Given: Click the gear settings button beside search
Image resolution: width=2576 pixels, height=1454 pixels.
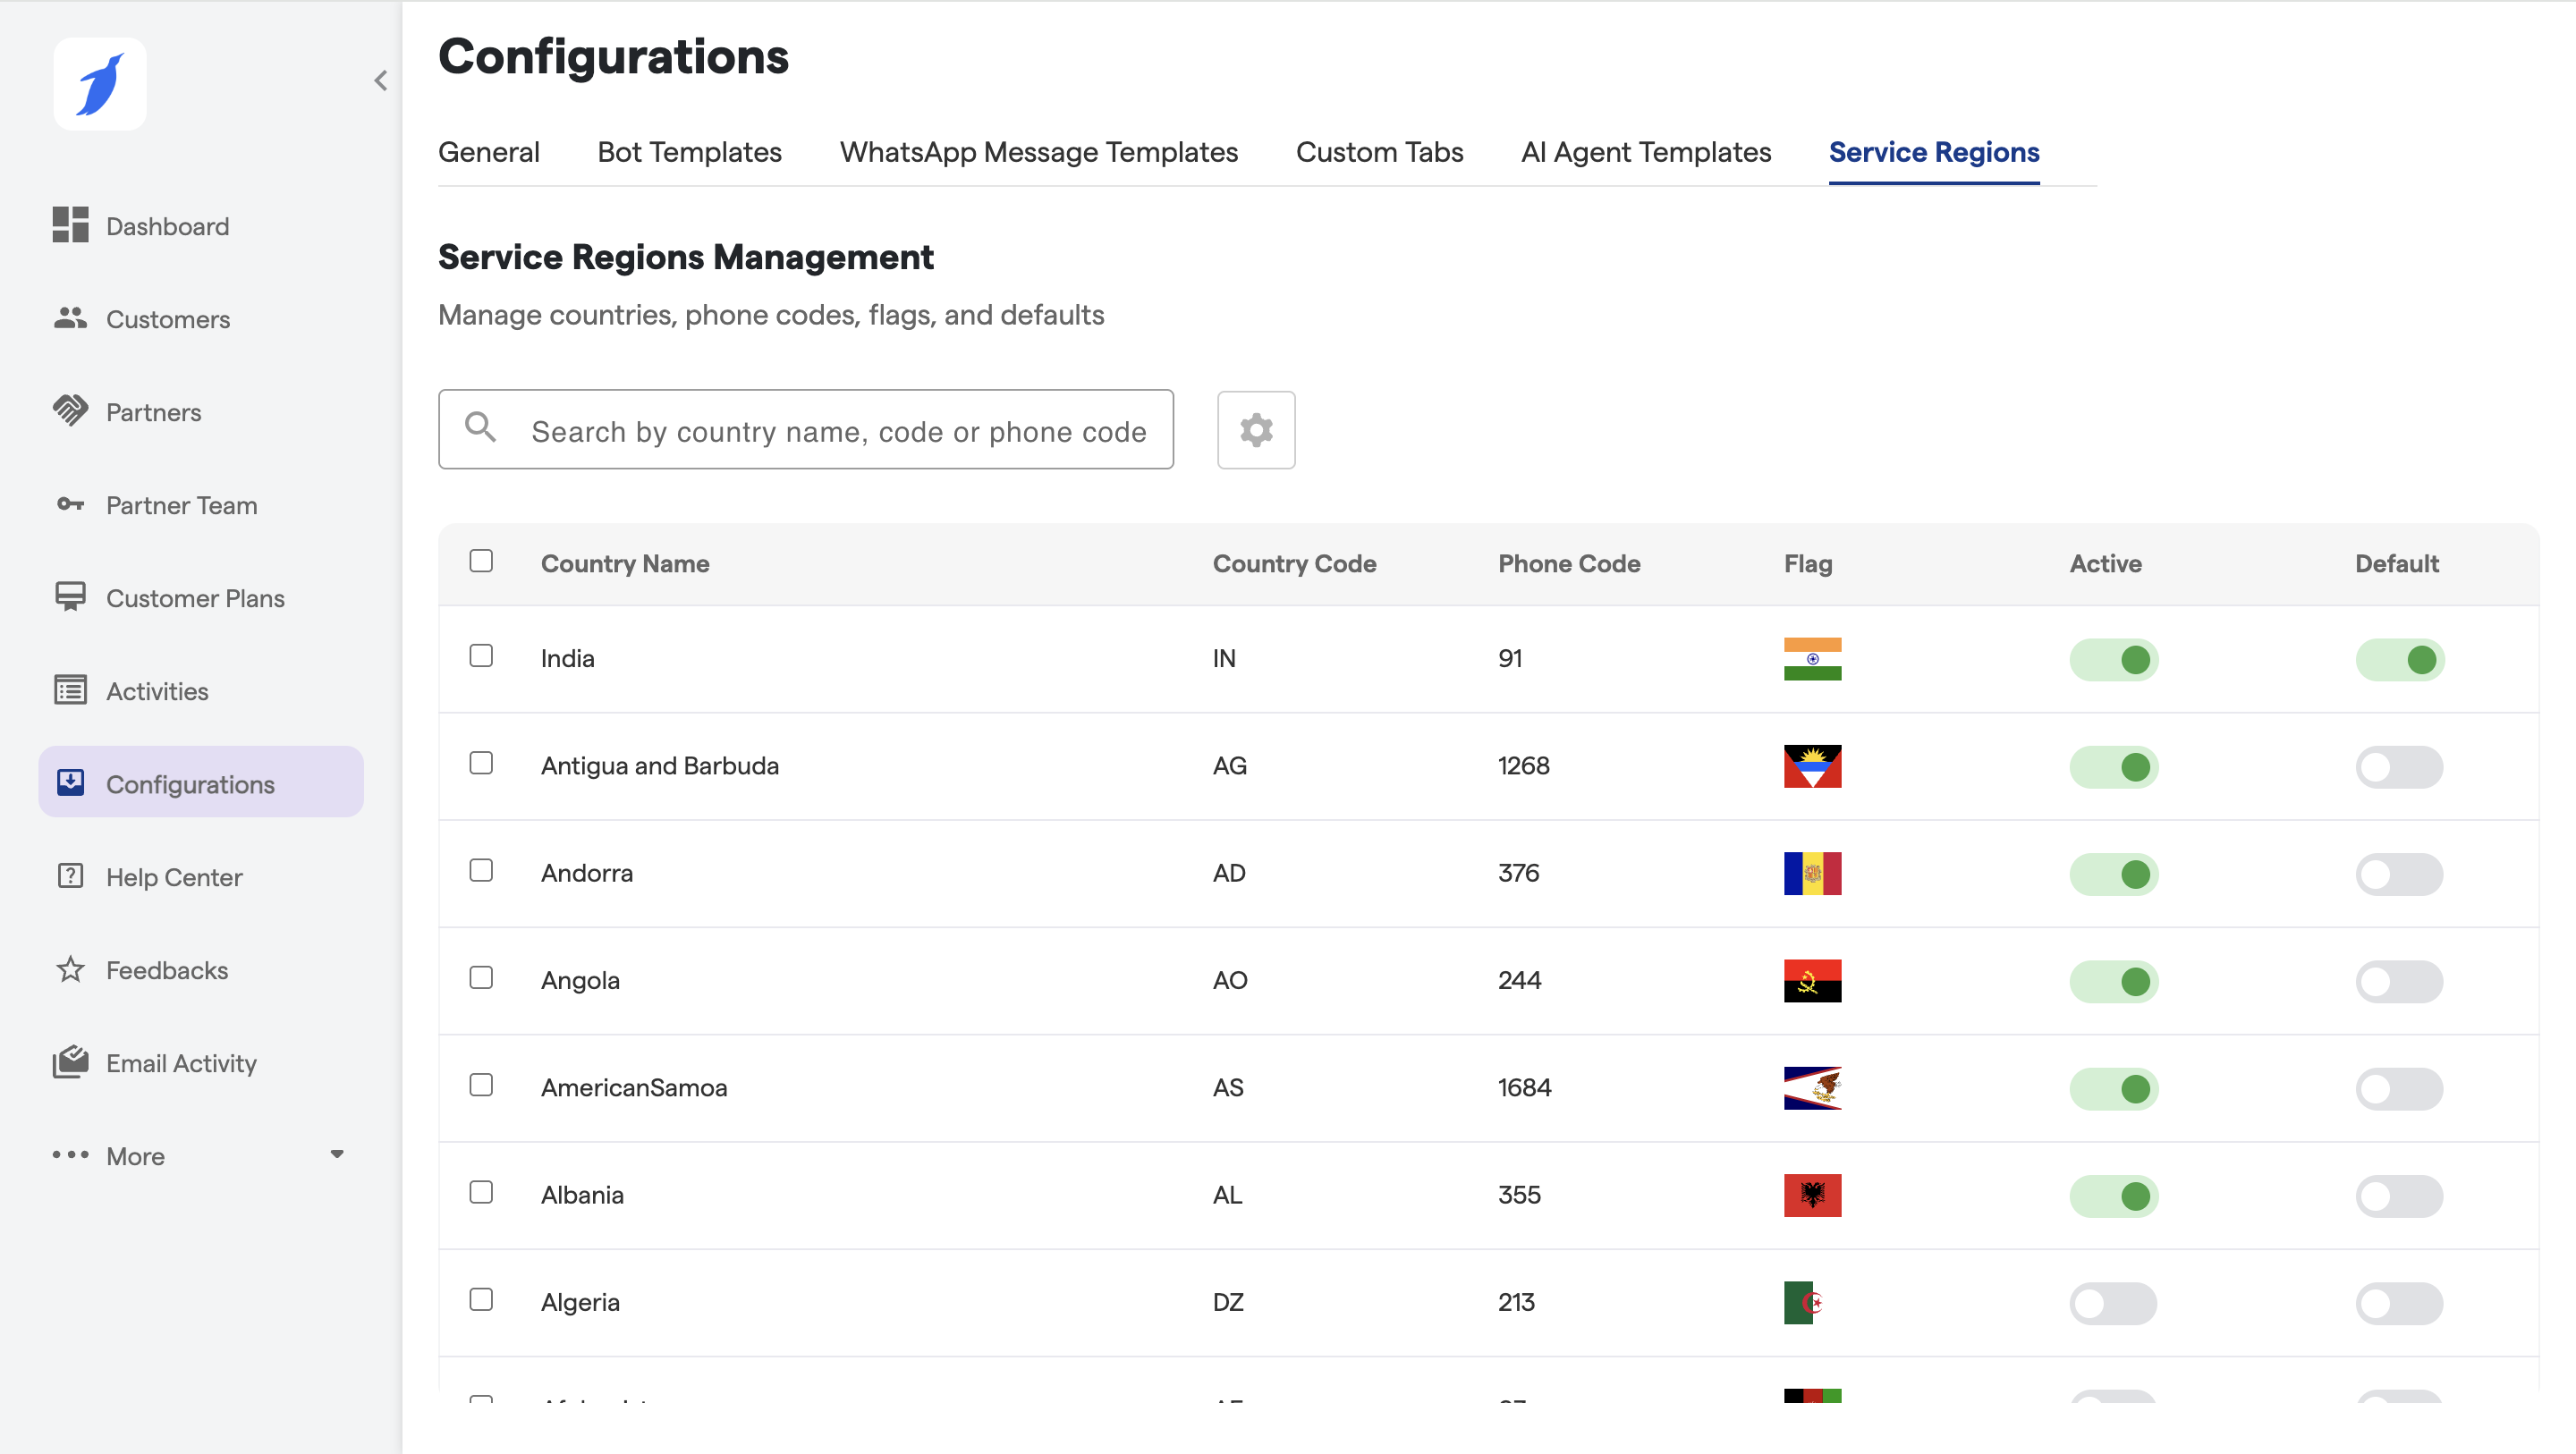Looking at the screenshot, I should tap(1255, 430).
